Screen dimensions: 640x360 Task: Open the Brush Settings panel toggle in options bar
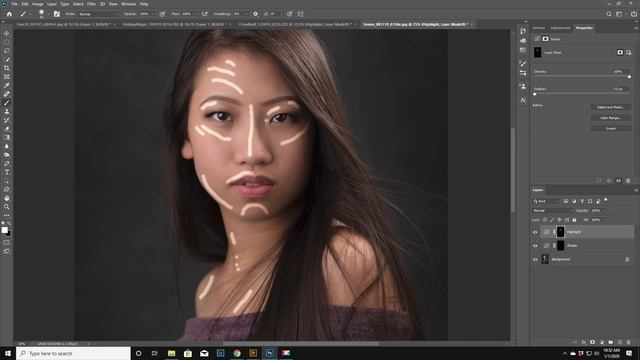[x=57, y=14]
